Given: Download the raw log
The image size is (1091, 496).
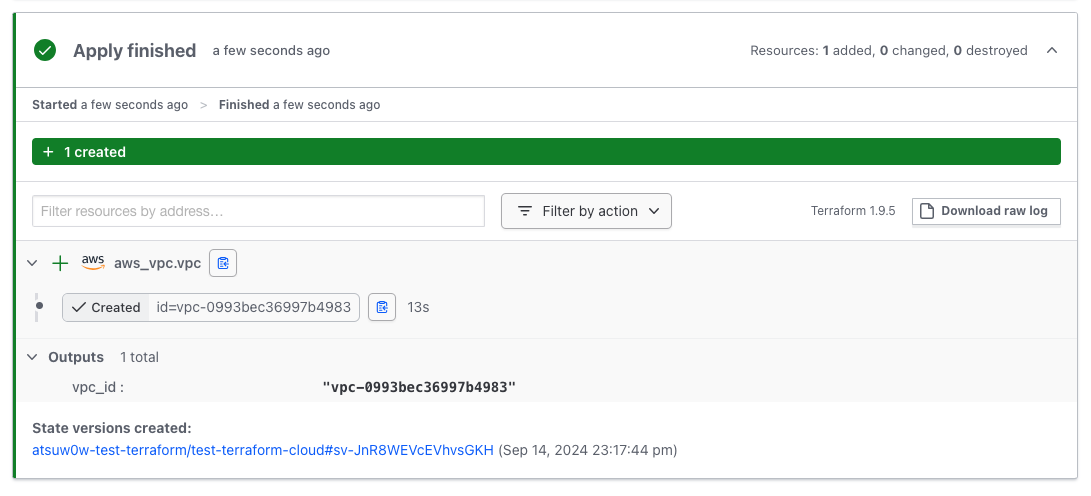Looking at the screenshot, I should pyautogui.click(x=986, y=211).
